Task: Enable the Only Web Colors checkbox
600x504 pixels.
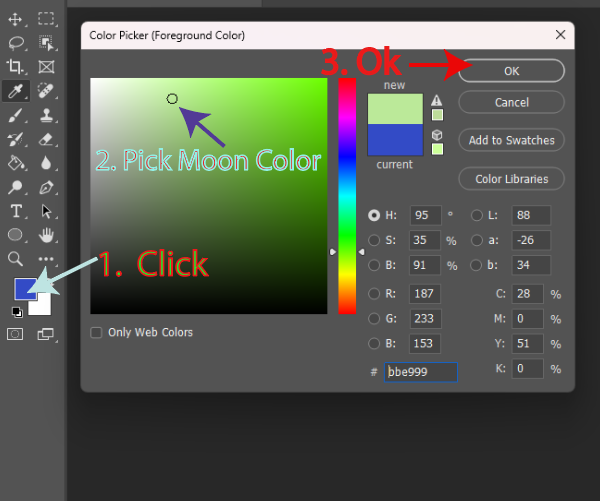Action: click(x=96, y=332)
